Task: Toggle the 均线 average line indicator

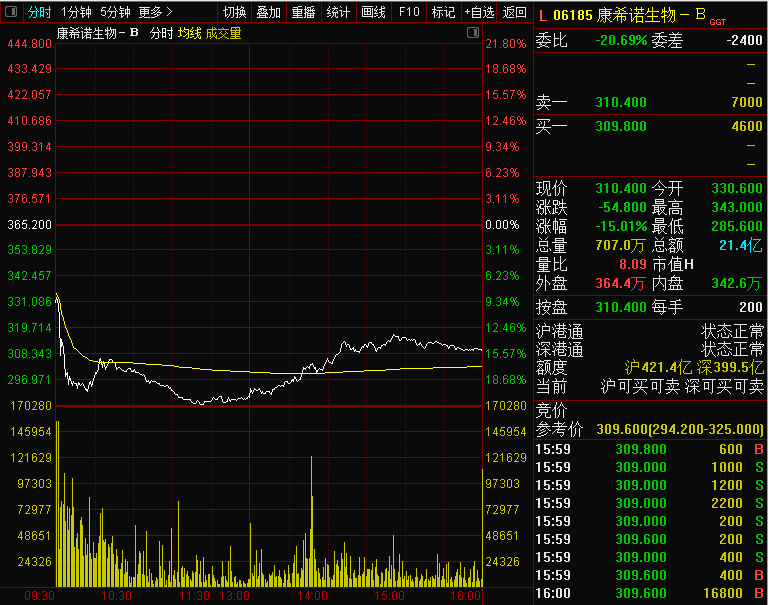Action: (189, 33)
